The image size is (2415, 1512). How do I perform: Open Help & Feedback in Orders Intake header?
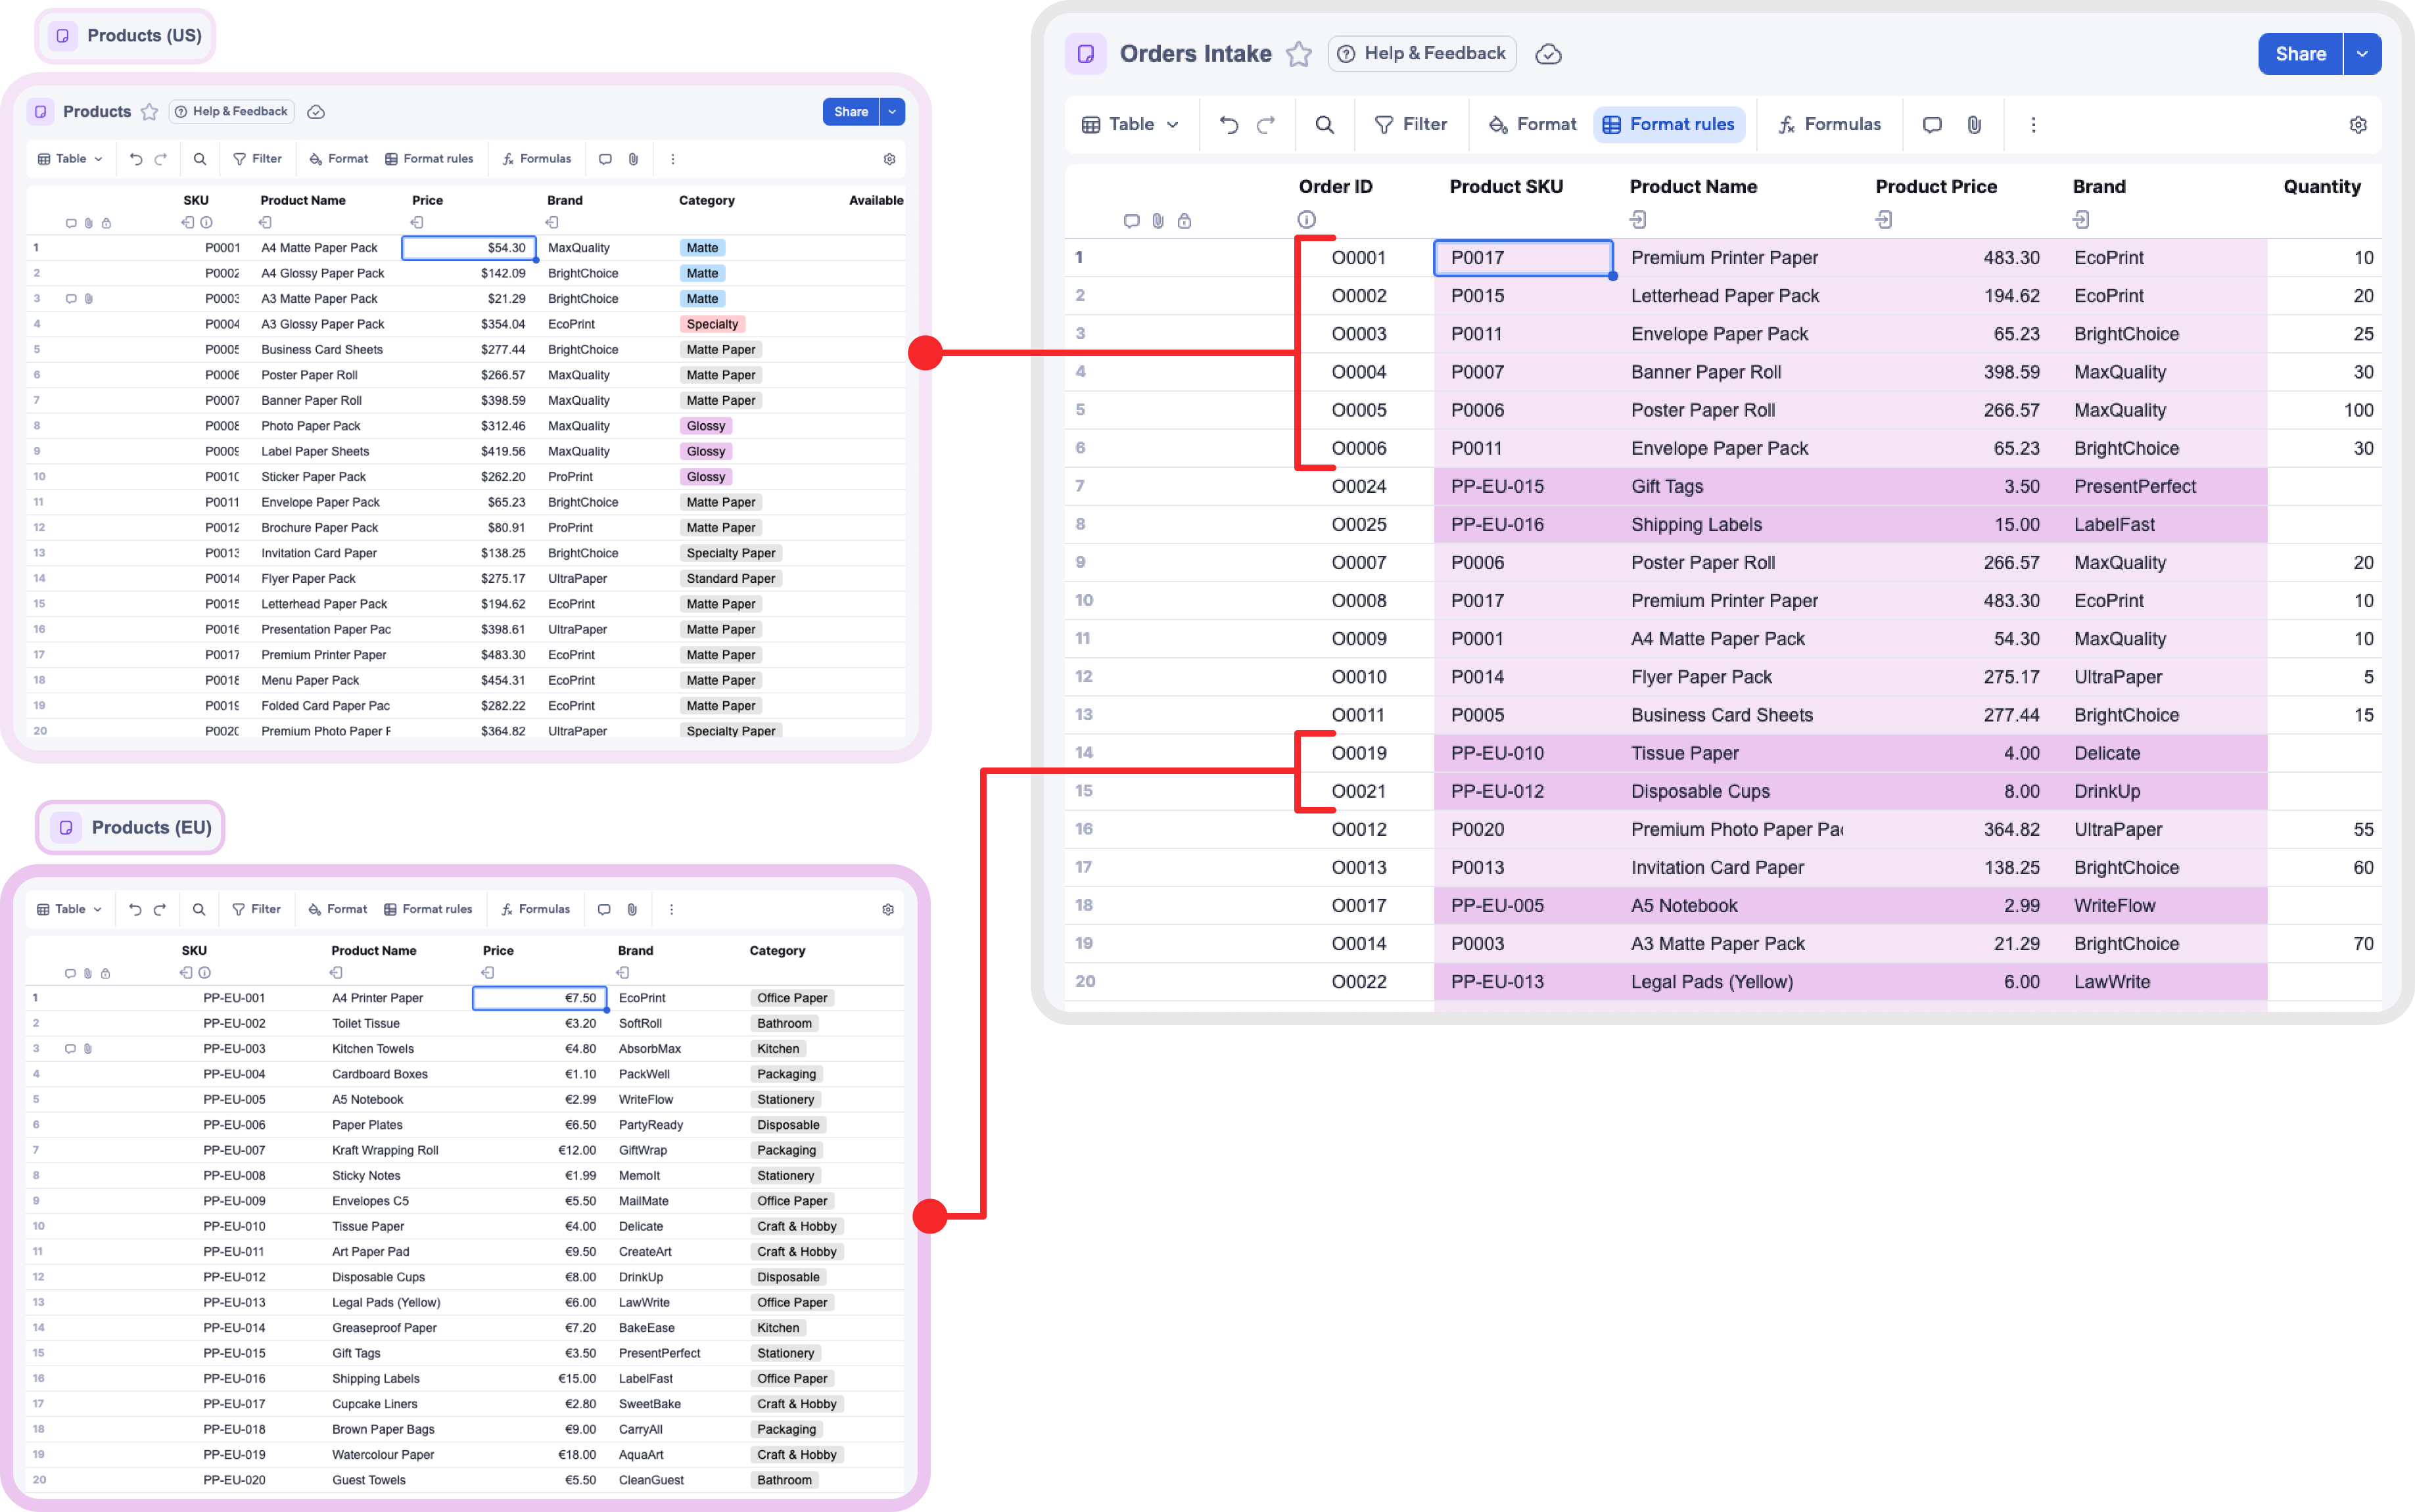coord(1422,54)
